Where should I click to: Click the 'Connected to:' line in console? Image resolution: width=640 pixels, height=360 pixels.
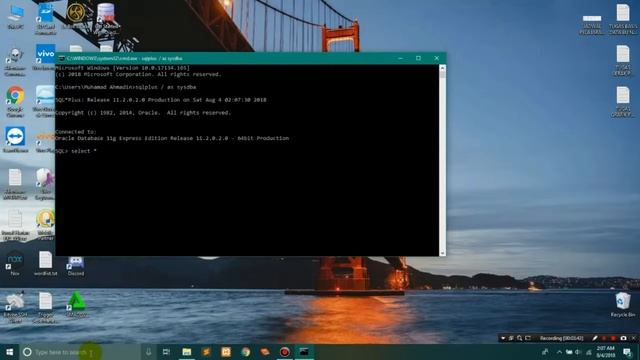coord(76,132)
